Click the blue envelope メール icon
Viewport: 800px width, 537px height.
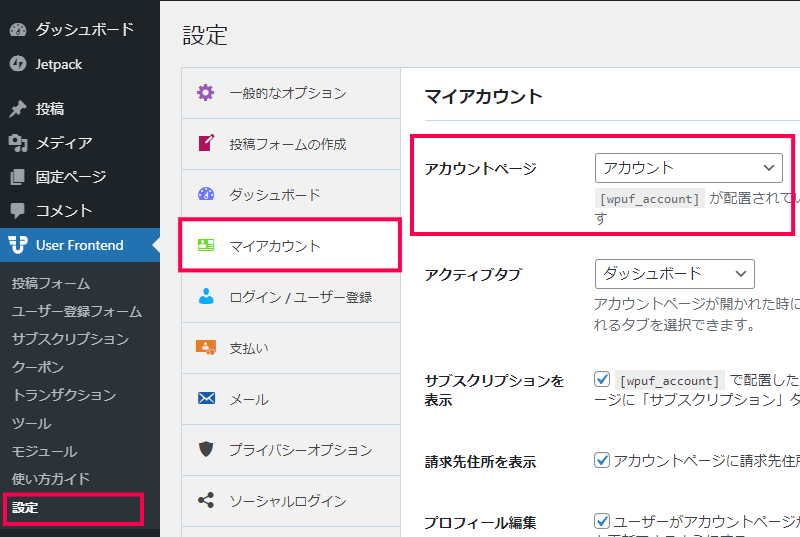(206, 398)
